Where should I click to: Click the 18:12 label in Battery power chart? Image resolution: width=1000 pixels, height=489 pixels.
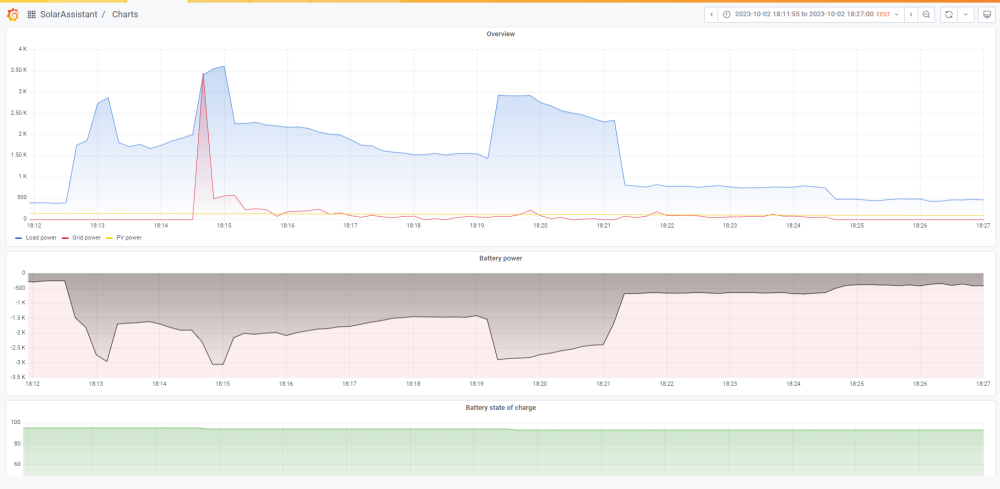pos(33,384)
